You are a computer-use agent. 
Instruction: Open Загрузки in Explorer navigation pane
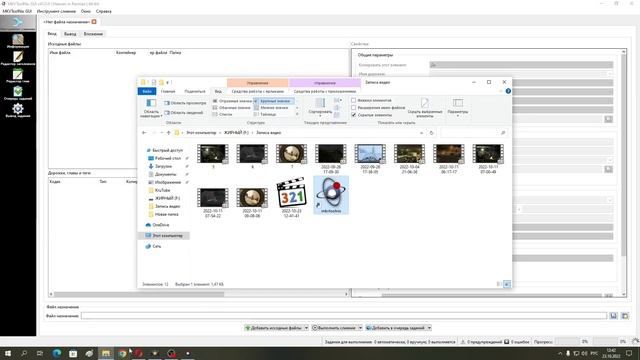[x=163, y=166]
